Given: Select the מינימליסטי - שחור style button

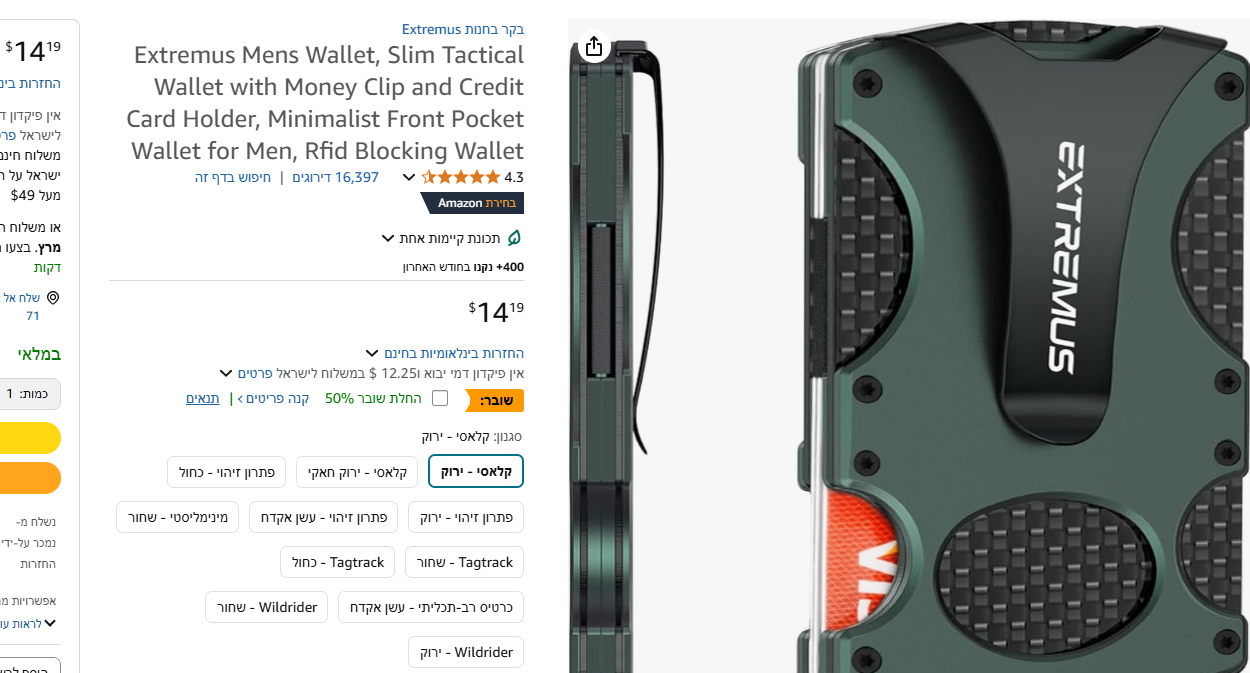Looking at the screenshot, I should click(x=178, y=517).
